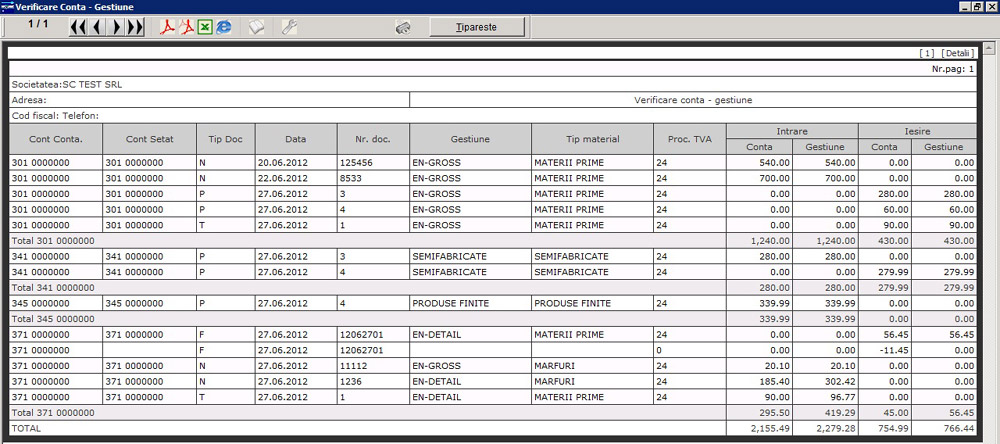Select the Data column header
Image resolution: width=1000 pixels, height=444 pixels.
pos(296,139)
